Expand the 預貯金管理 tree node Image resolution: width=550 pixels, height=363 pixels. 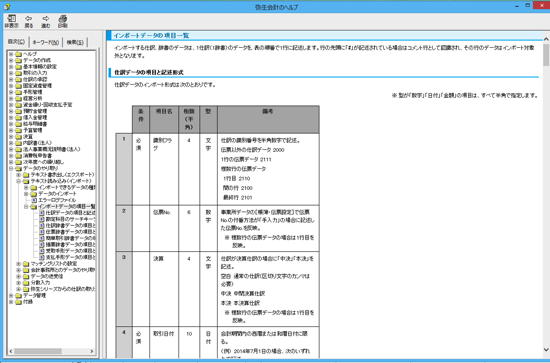click(x=11, y=111)
